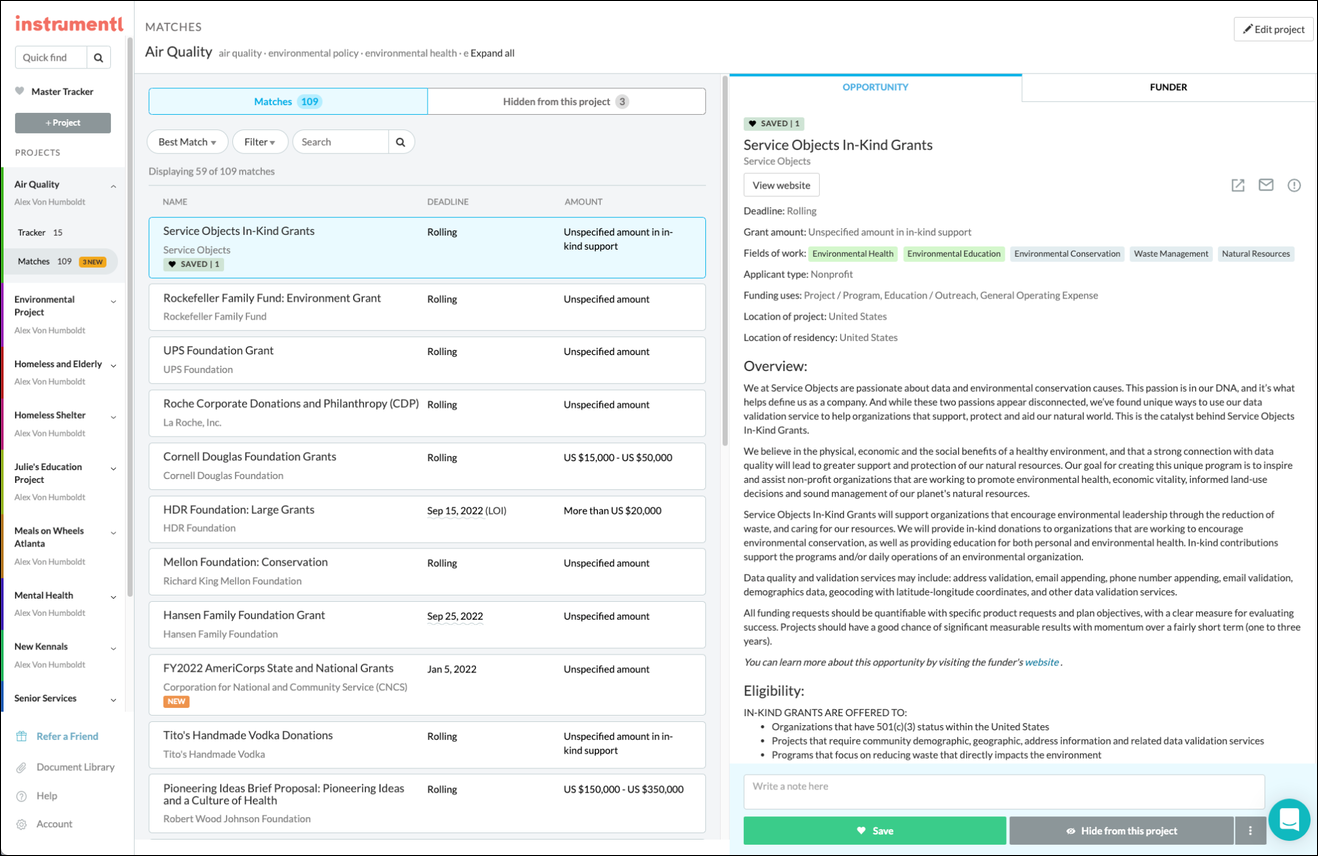Click the Quick find magnifier icon
Viewport: 1318px width, 856px height.
[x=99, y=58]
